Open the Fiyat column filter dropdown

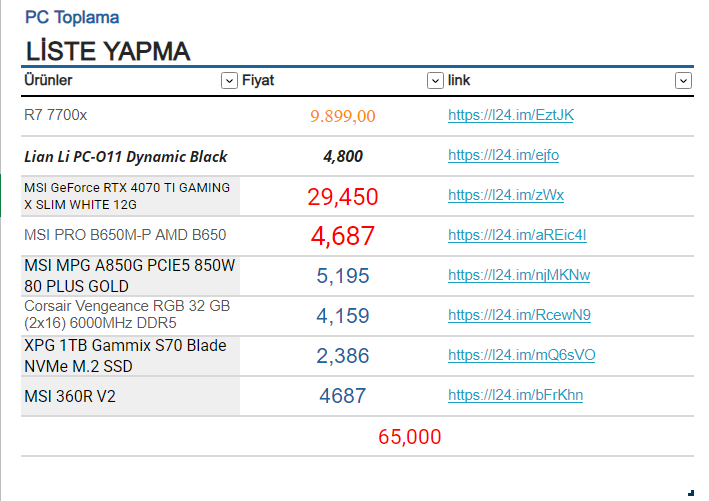tap(435, 81)
